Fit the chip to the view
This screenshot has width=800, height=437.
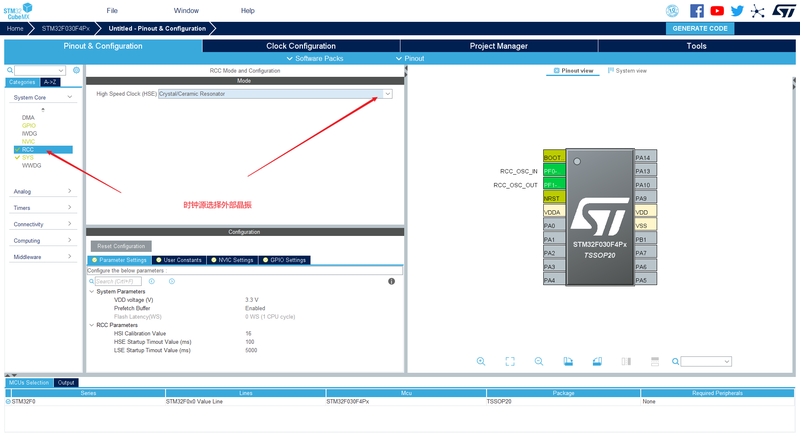510,361
